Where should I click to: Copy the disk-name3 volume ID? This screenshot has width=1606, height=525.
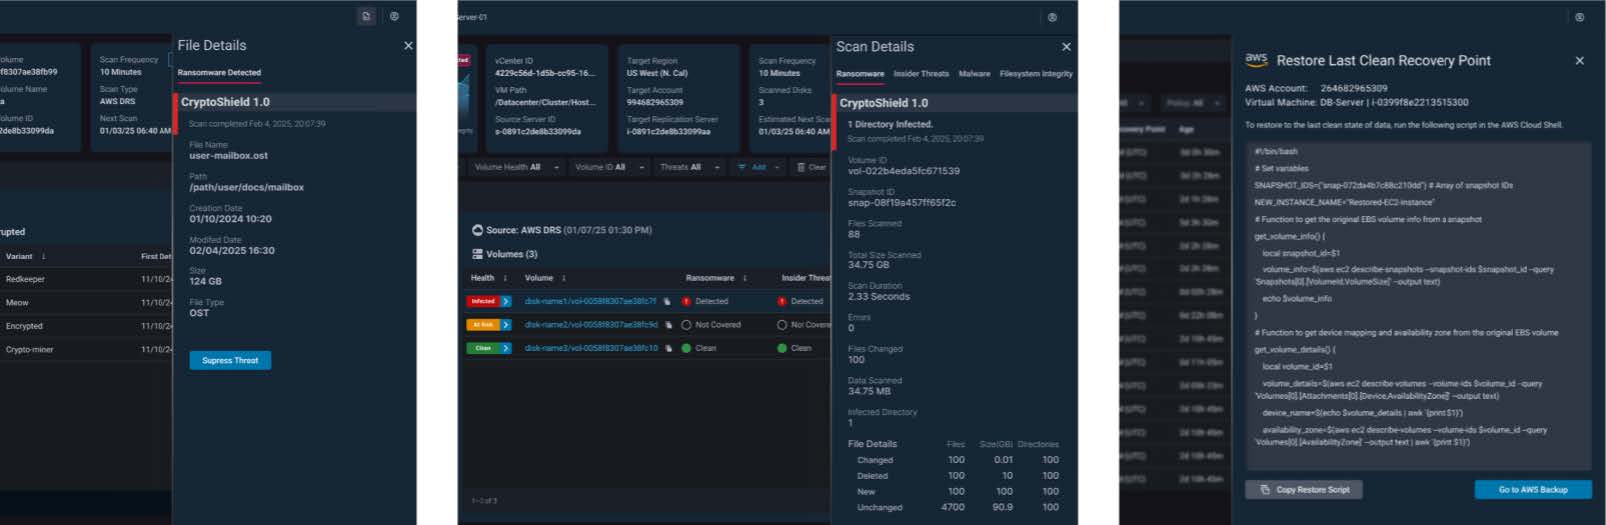click(667, 348)
